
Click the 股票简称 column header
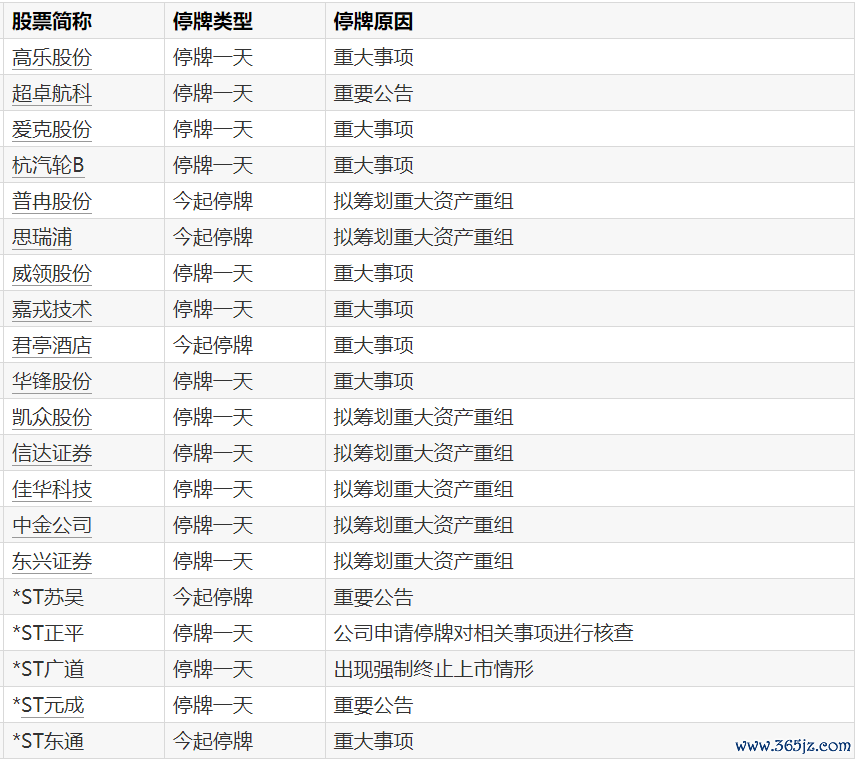tap(51, 21)
